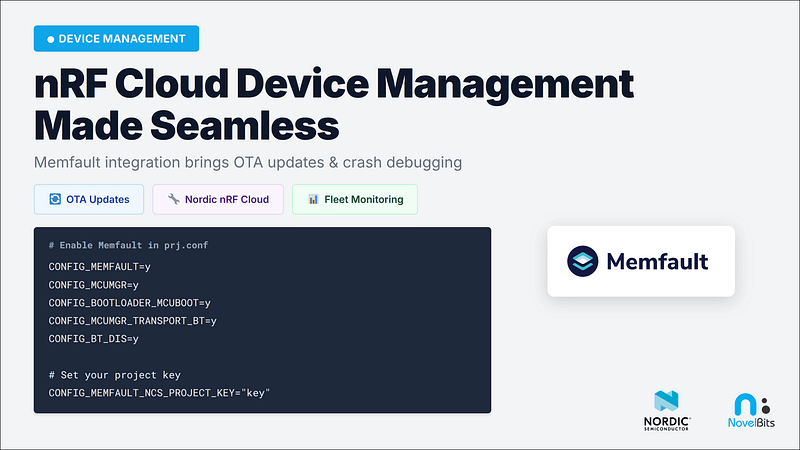Click the OTA Updates refresh icon
The width and height of the screenshot is (800, 450).
pos(55,199)
